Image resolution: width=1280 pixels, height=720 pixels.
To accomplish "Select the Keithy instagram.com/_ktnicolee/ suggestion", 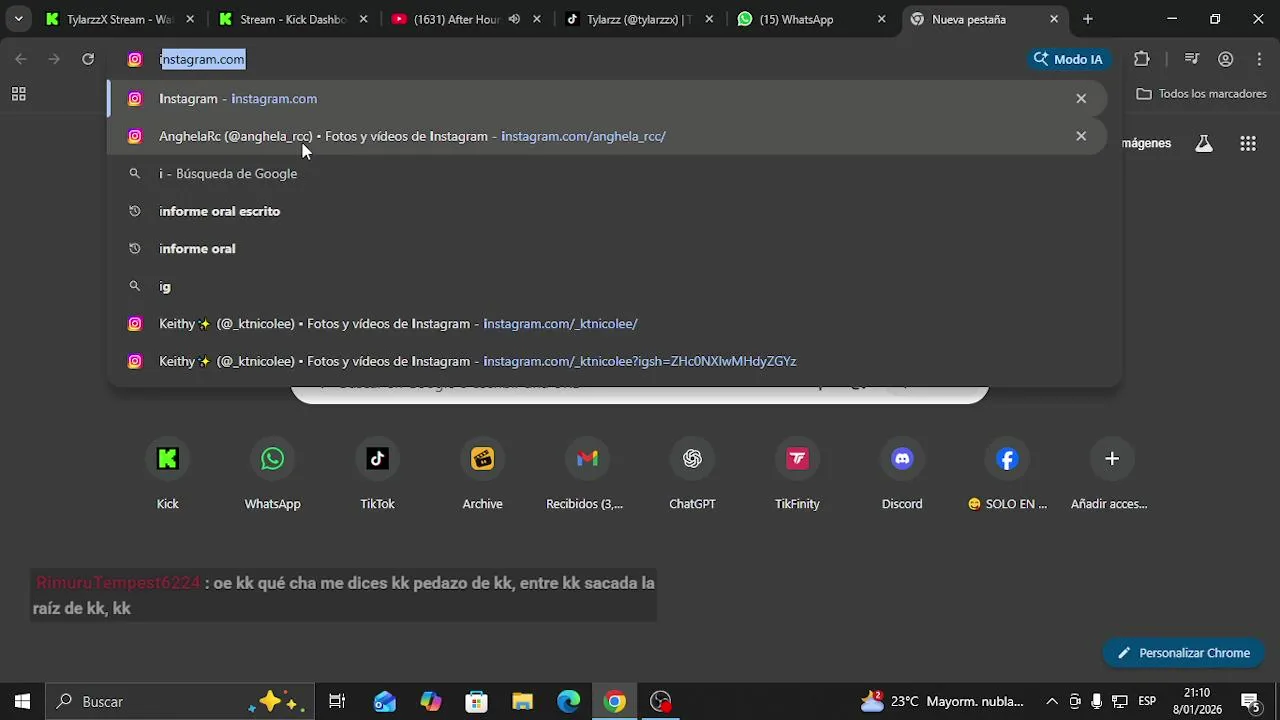I will pos(607,324).
